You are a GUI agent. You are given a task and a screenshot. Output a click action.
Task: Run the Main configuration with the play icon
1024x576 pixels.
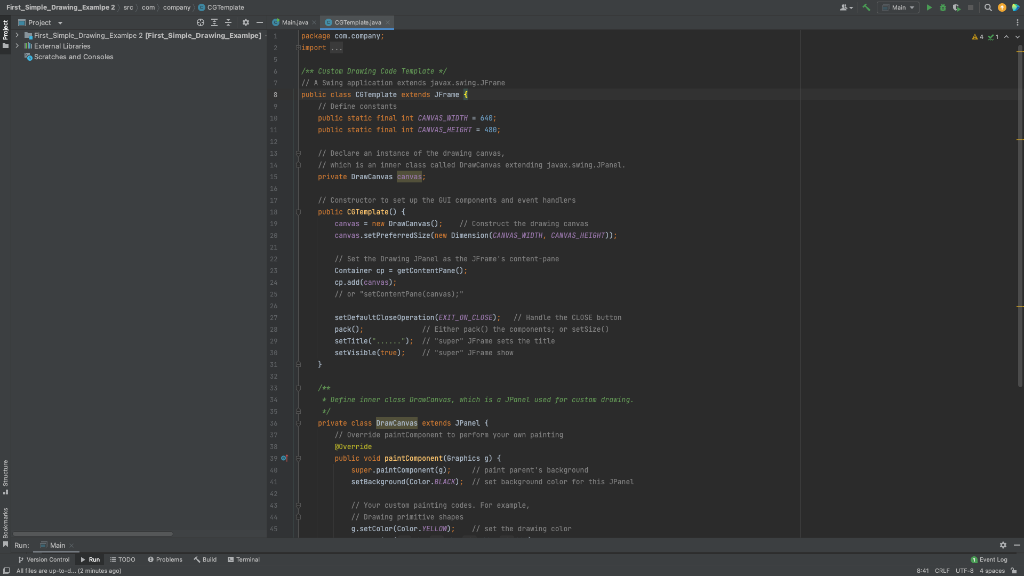click(x=929, y=8)
